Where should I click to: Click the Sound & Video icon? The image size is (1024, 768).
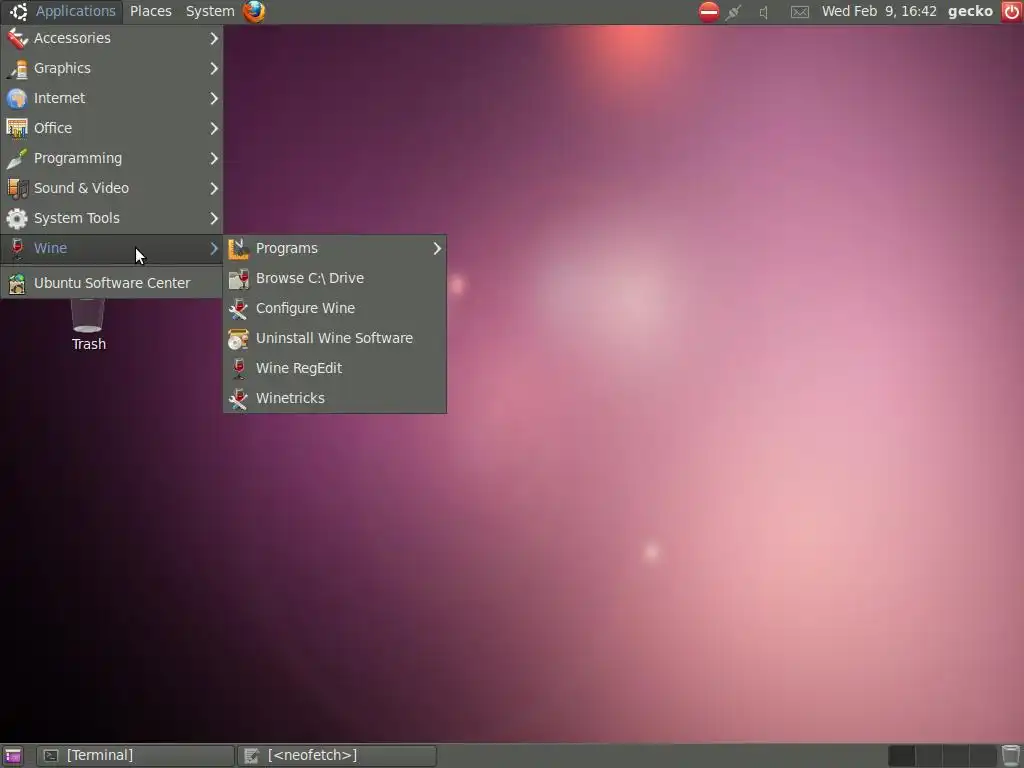point(17,189)
